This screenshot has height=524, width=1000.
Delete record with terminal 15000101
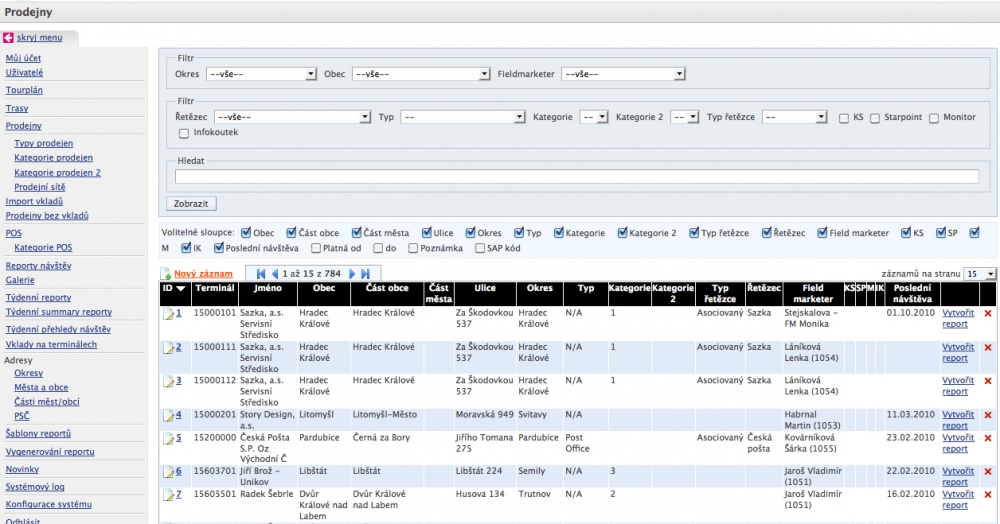point(988,314)
